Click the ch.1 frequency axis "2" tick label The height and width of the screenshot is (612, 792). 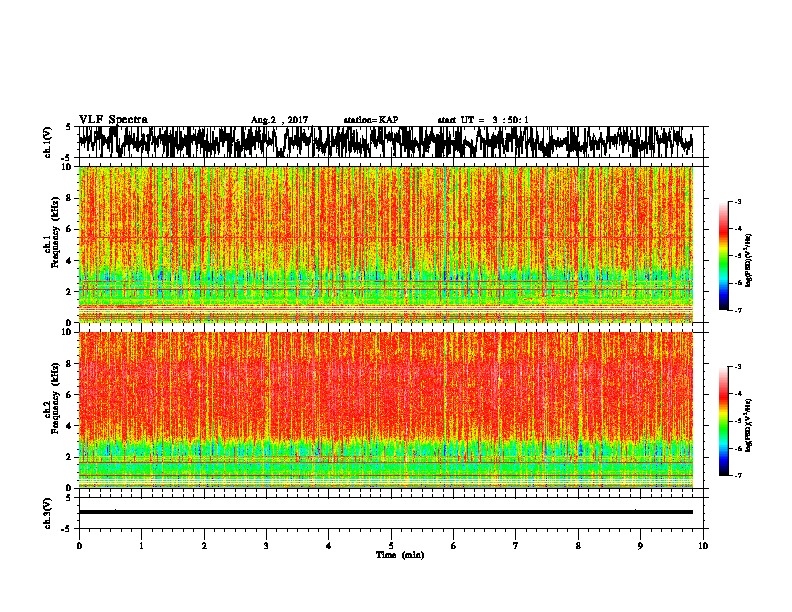70,291
